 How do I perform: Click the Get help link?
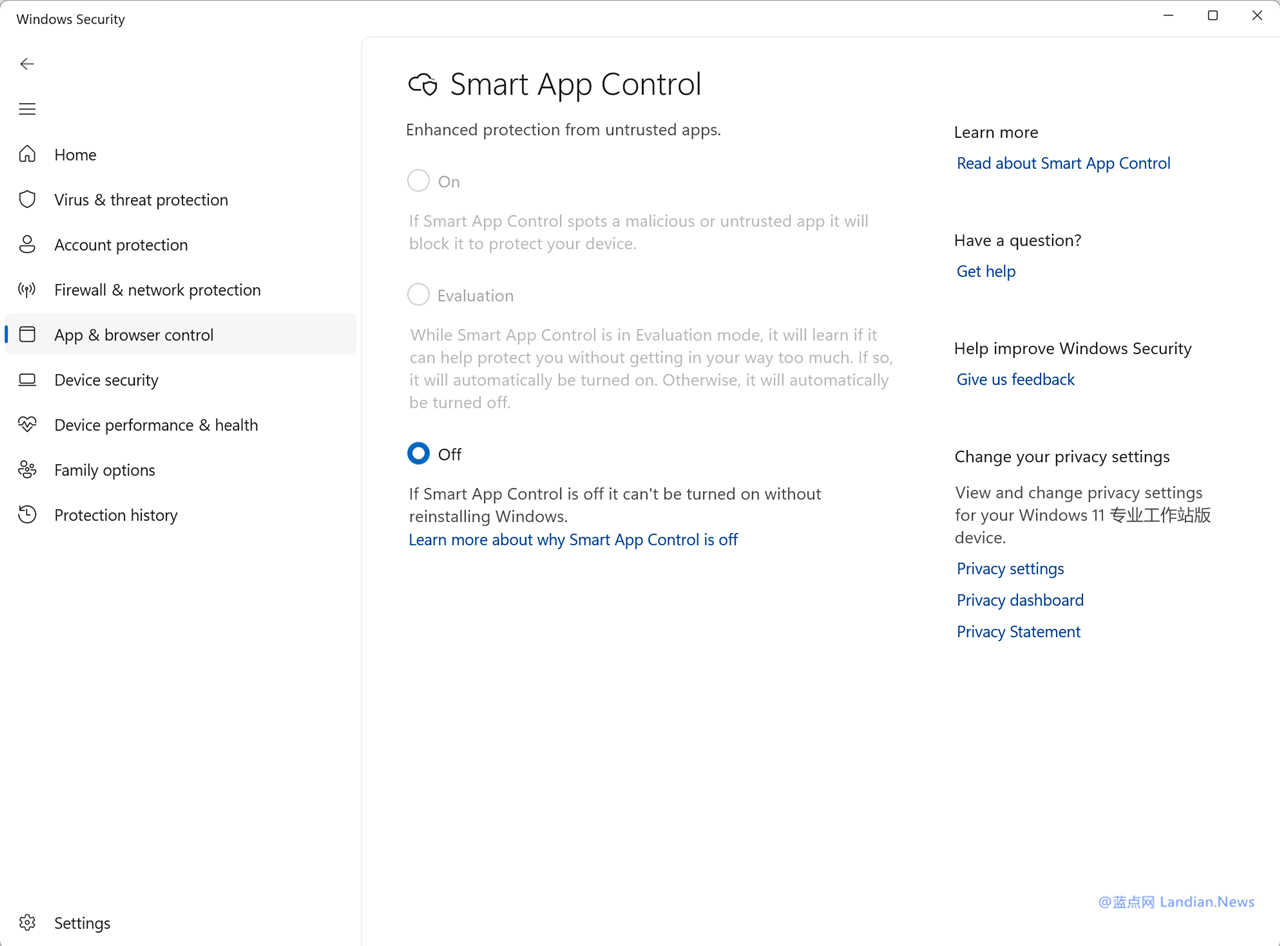pos(986,271)
